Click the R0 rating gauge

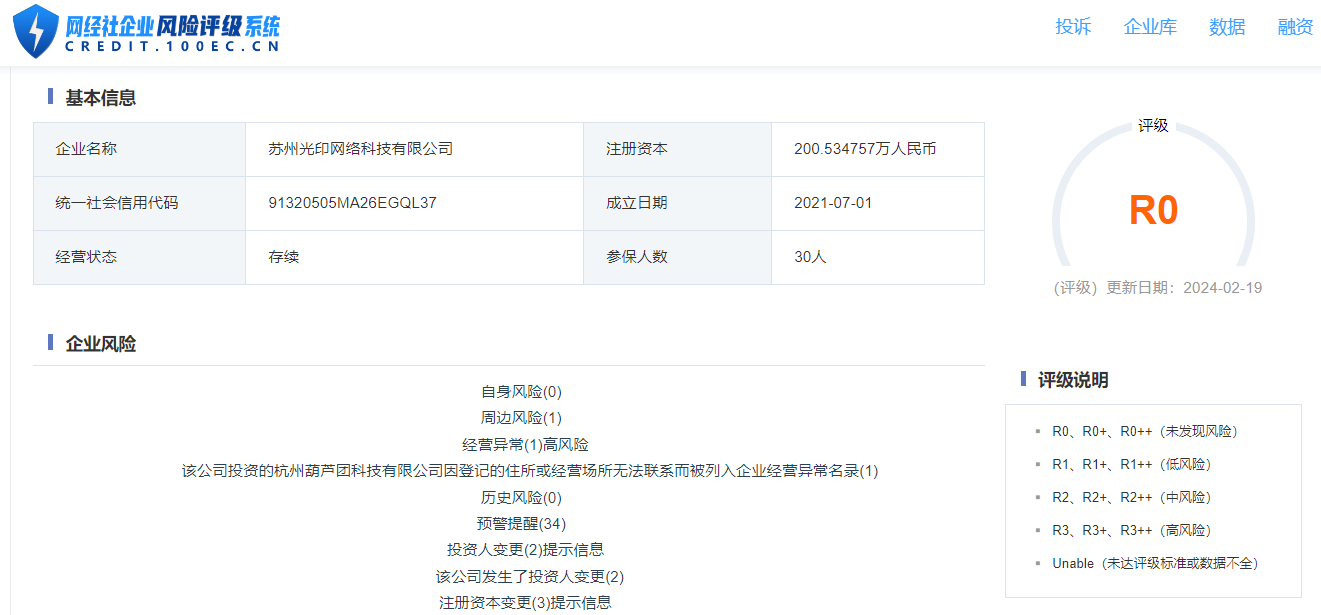[x=1153, y=211]
